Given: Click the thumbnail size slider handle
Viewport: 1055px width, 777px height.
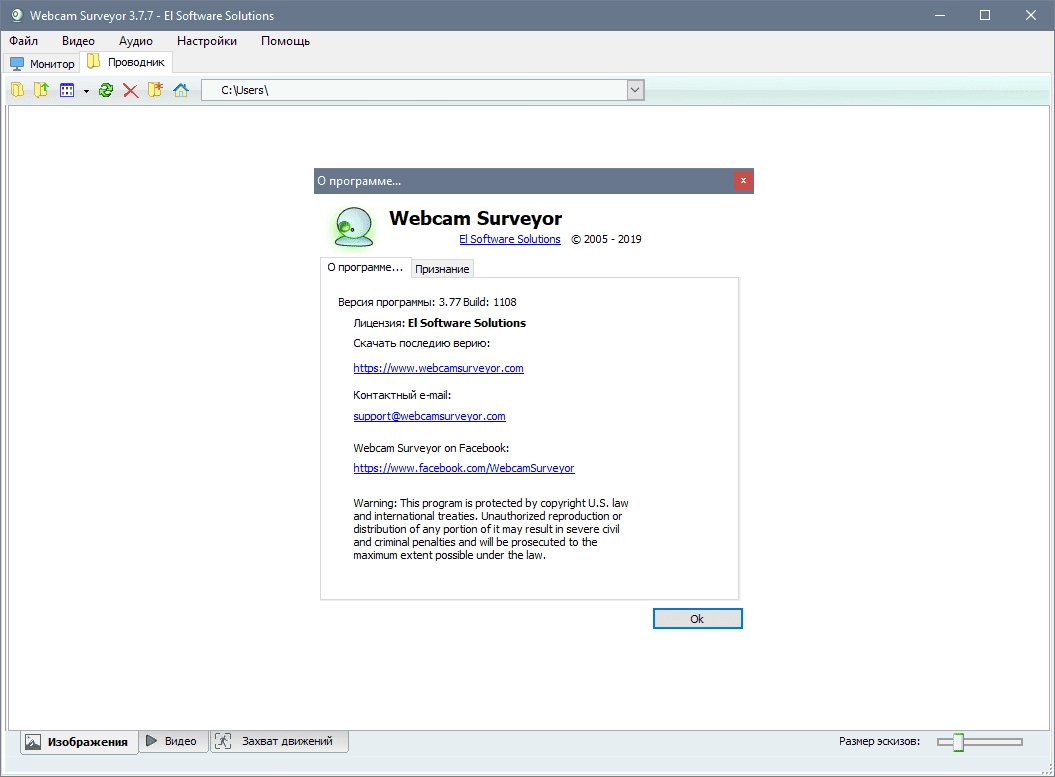Looking at the screenshot, I should [958, 742].
